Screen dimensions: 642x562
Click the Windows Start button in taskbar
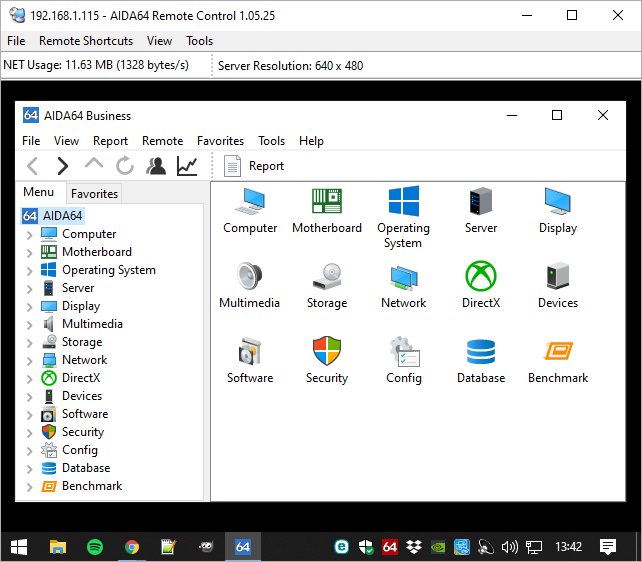point(19,547)
